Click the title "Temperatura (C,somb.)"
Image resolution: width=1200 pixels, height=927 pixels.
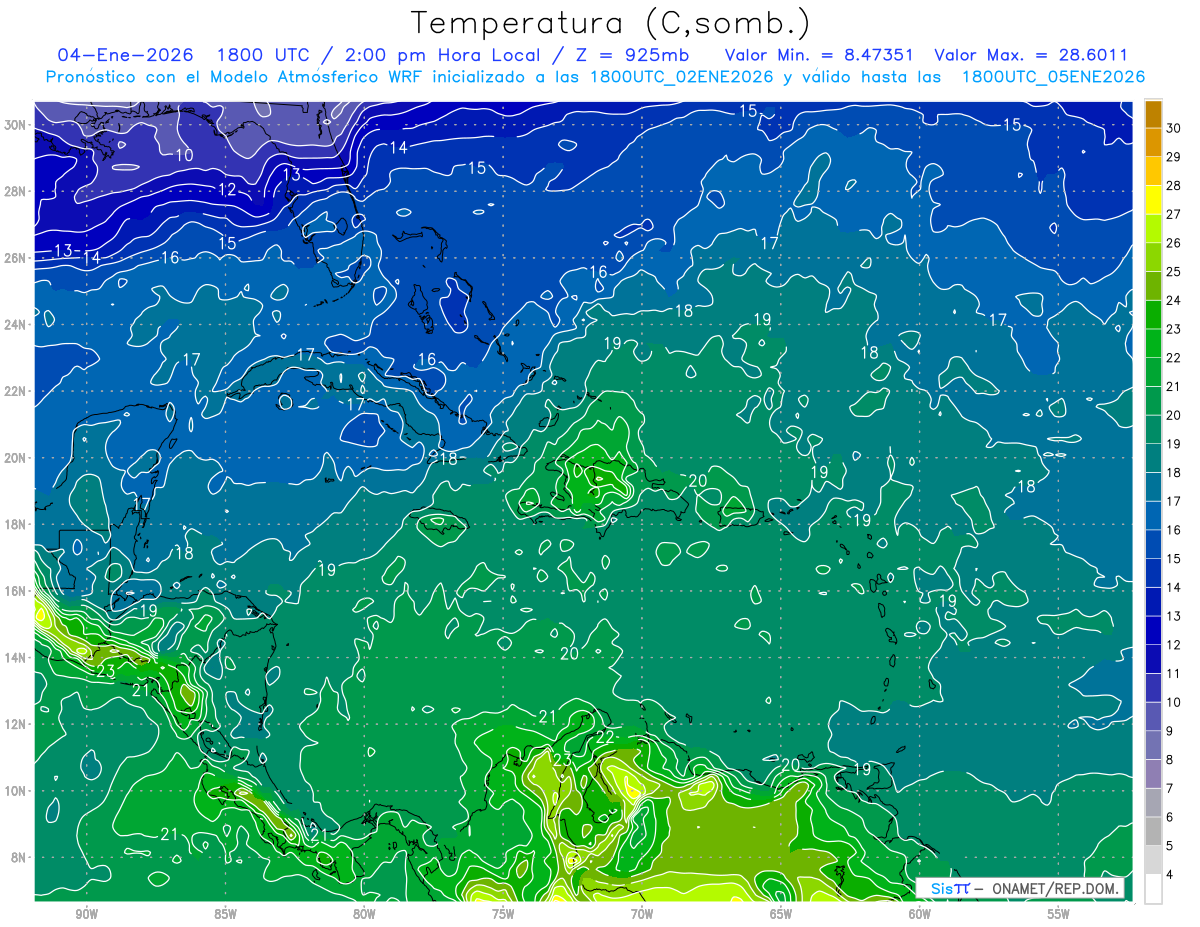(x=611, y=23)
